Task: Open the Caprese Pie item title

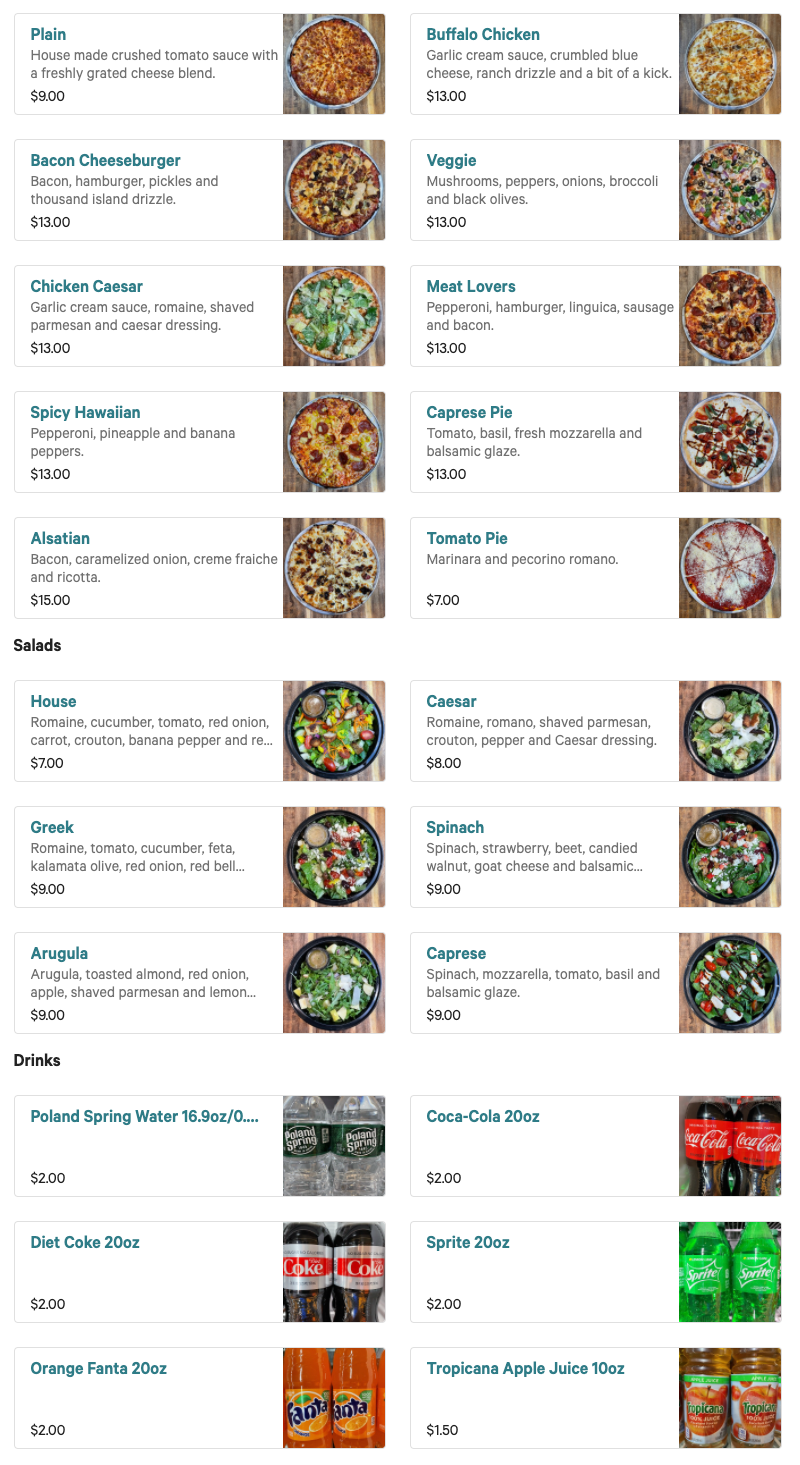Action: click(469, 413)
